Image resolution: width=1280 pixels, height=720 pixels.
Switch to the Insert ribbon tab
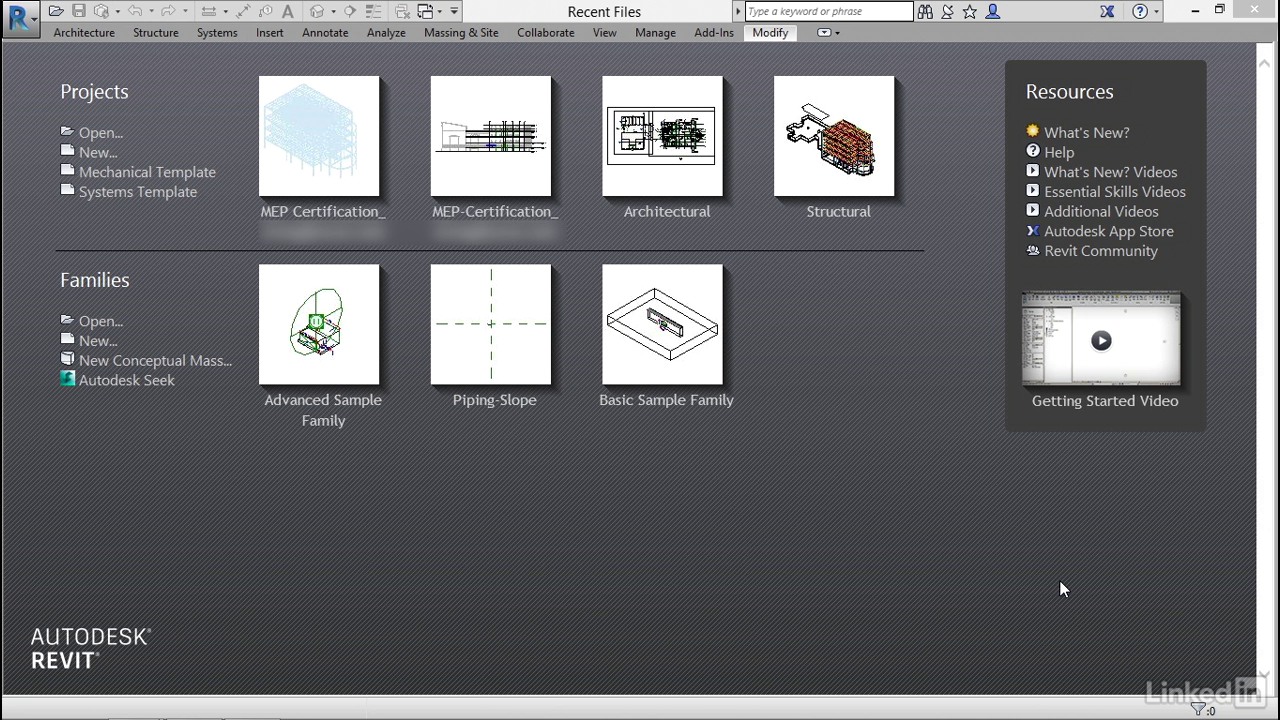click(x=270, y=33)
